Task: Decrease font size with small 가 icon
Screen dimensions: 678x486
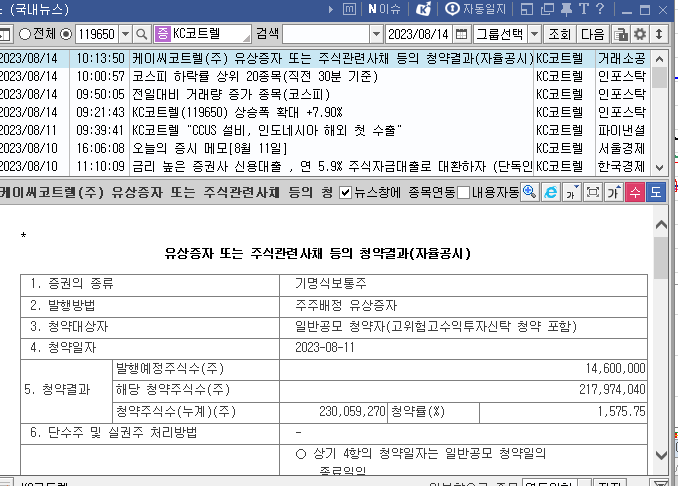Action: tap(572, 192)
